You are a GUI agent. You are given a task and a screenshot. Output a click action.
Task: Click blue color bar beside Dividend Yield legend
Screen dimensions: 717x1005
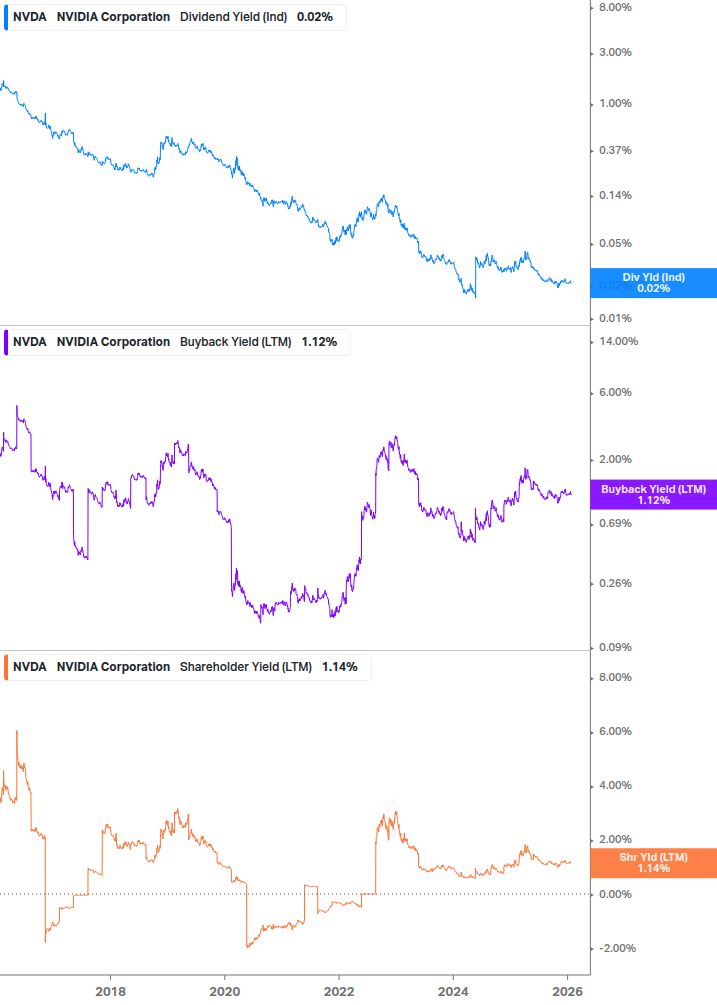click(x=6, y=17)
